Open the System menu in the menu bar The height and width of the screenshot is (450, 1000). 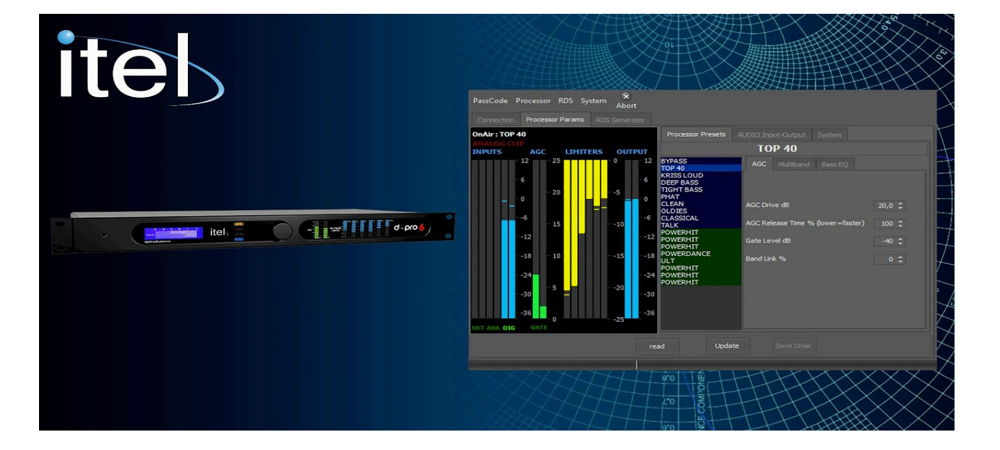tap(593, 101)
